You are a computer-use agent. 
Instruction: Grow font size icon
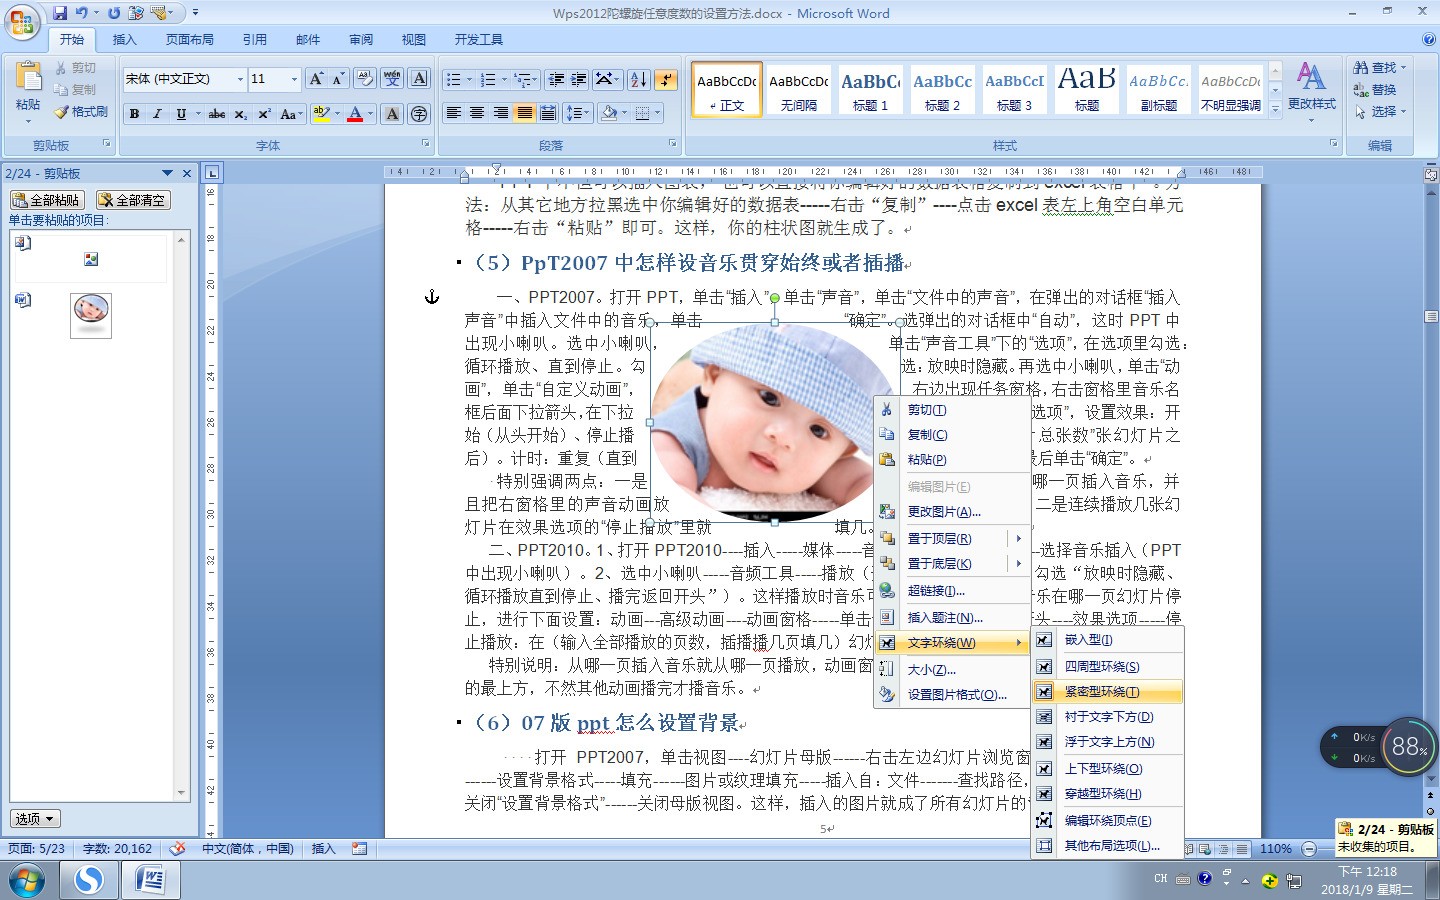tap(316, 79)
